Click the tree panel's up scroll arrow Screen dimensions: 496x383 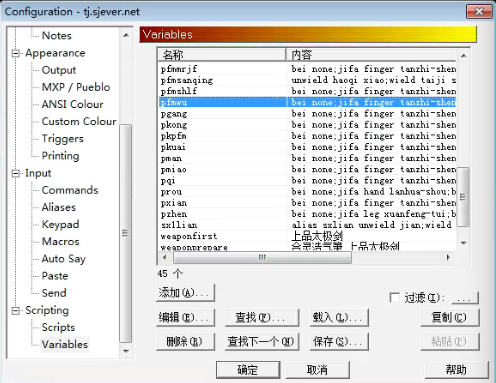pos(126,35)
